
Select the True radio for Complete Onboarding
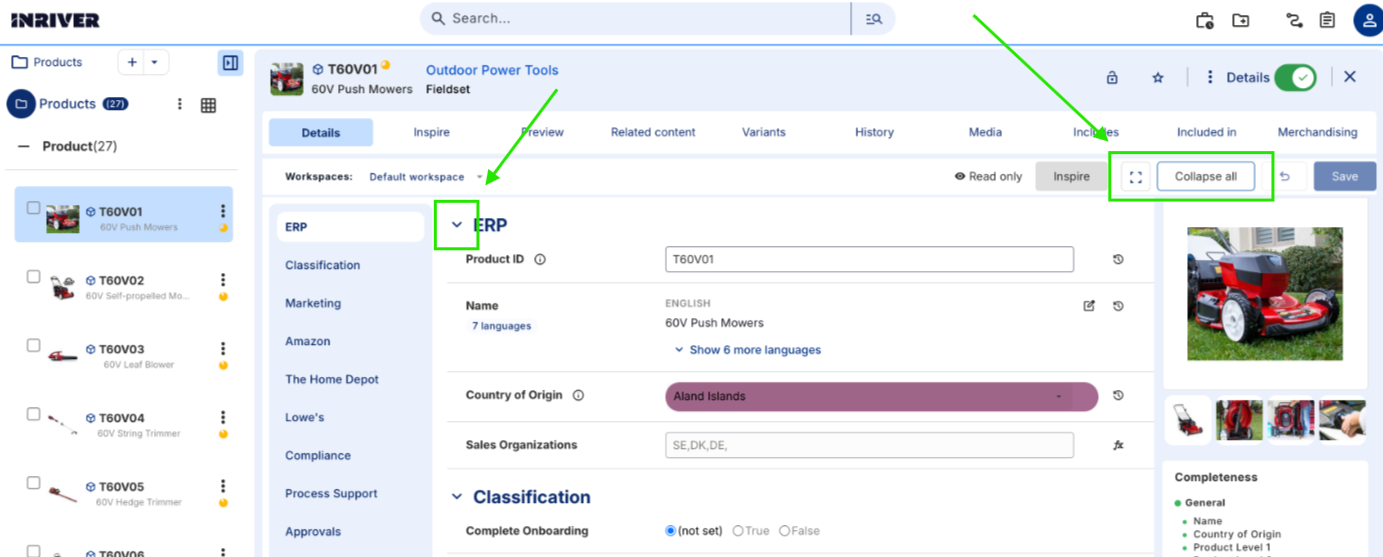coord(738,531)
